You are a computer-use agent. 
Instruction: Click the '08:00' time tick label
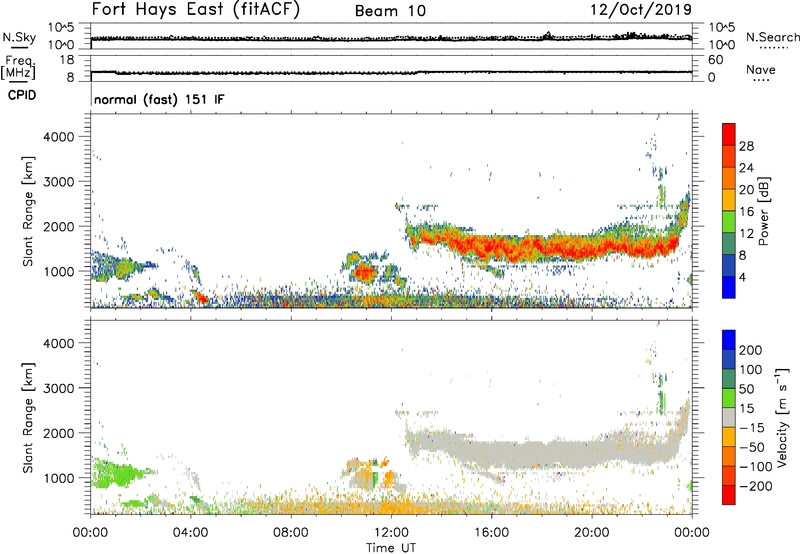point(291,533)
